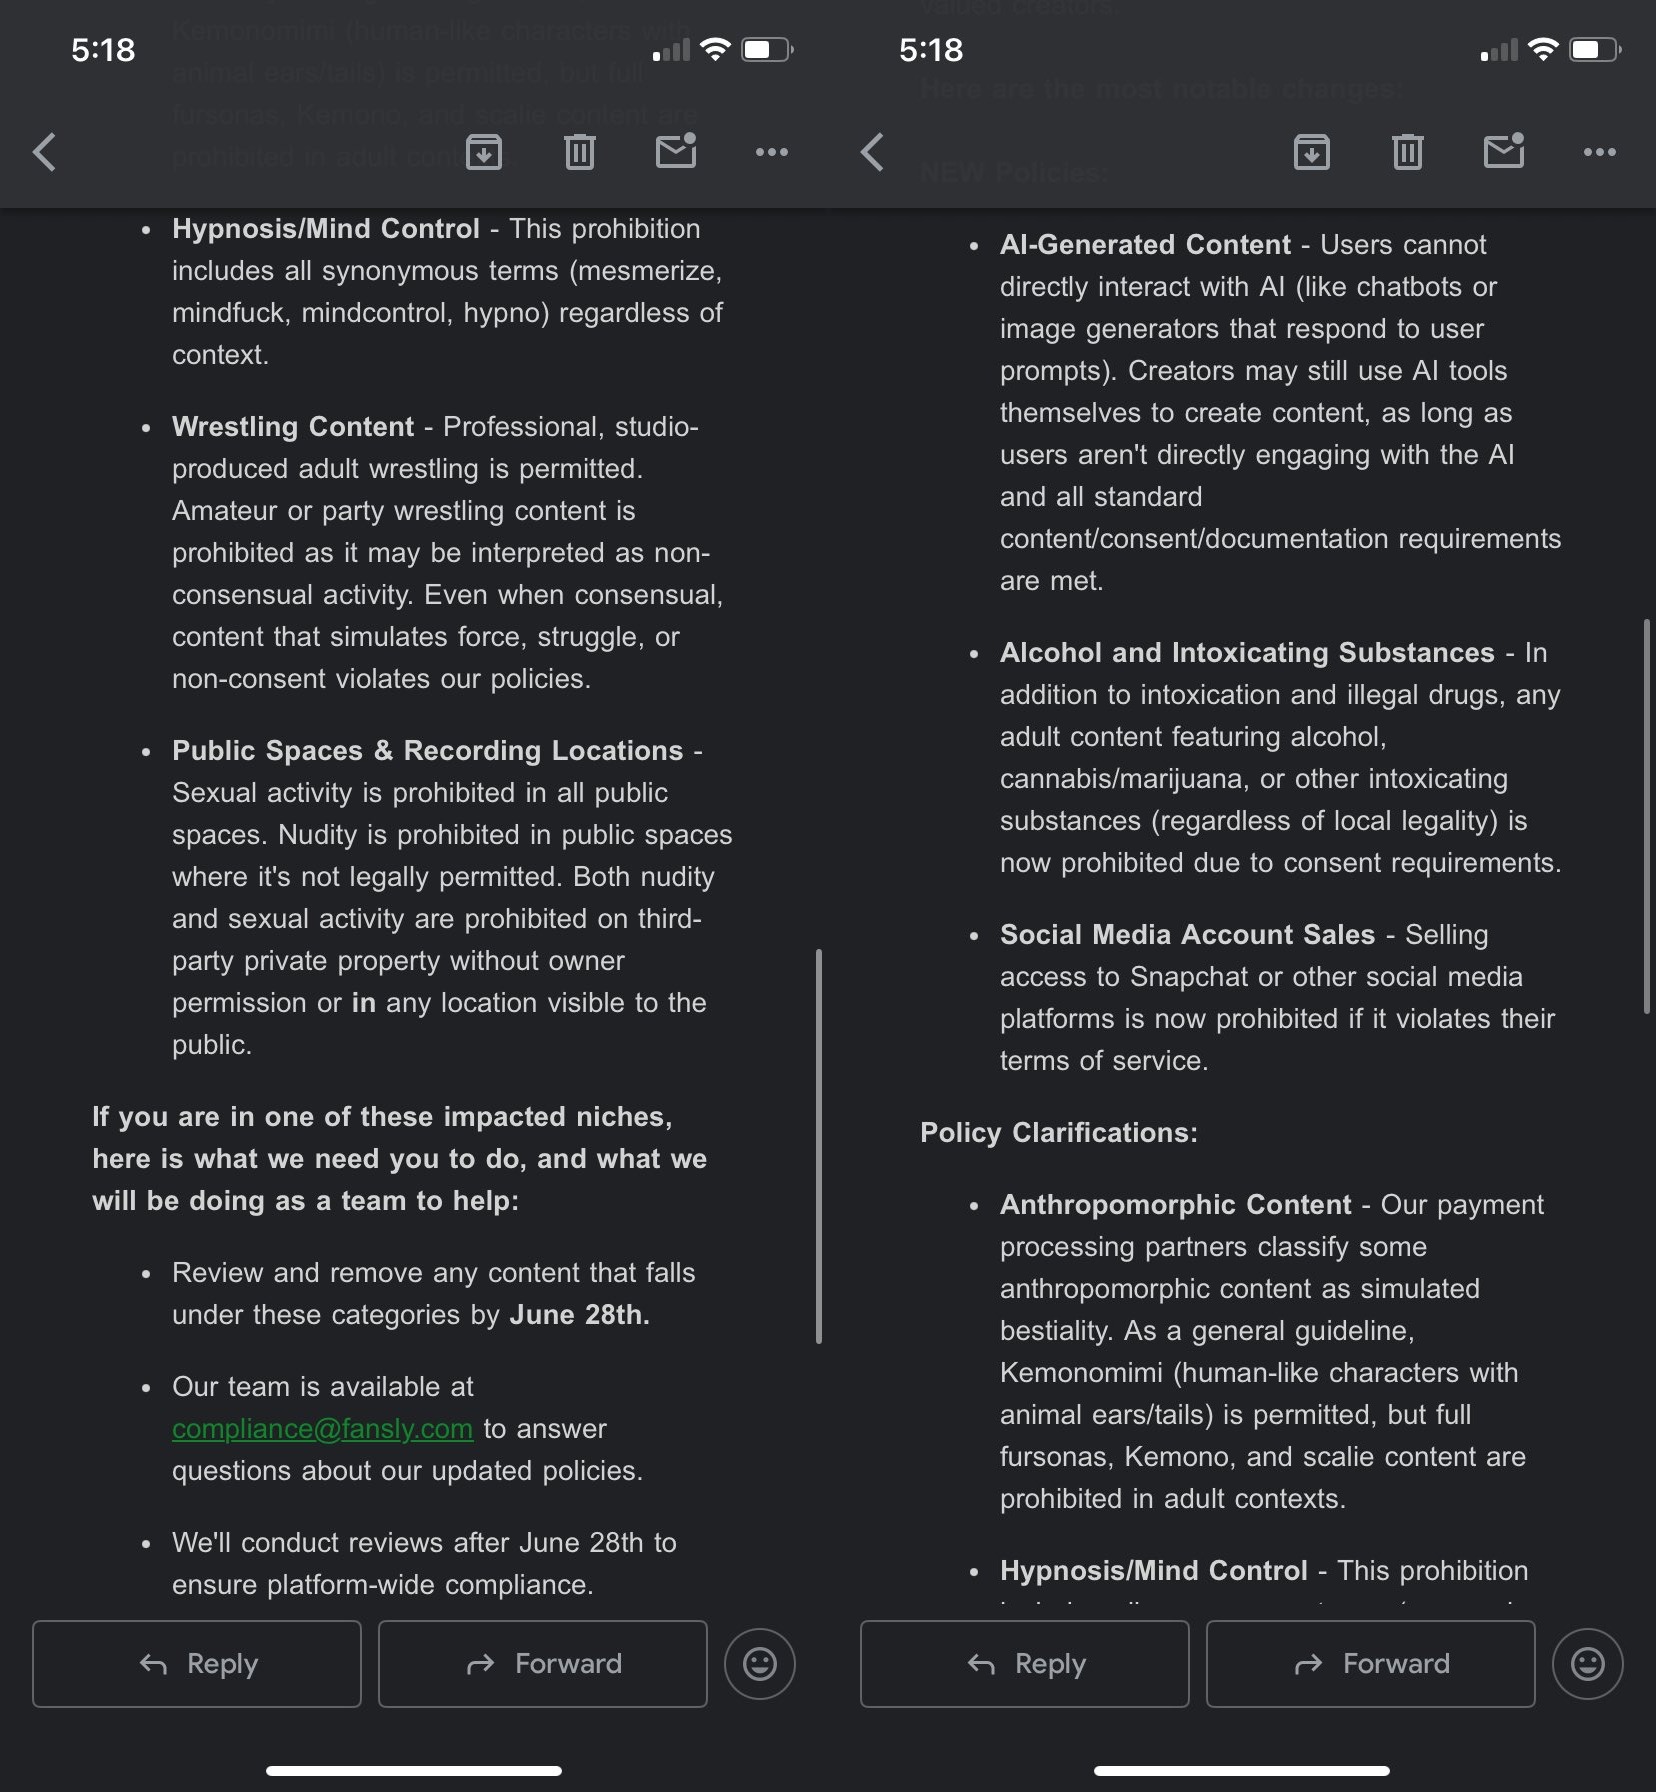
Task: Tap the back arrow in the right email screen
Action: coord(873,153)
